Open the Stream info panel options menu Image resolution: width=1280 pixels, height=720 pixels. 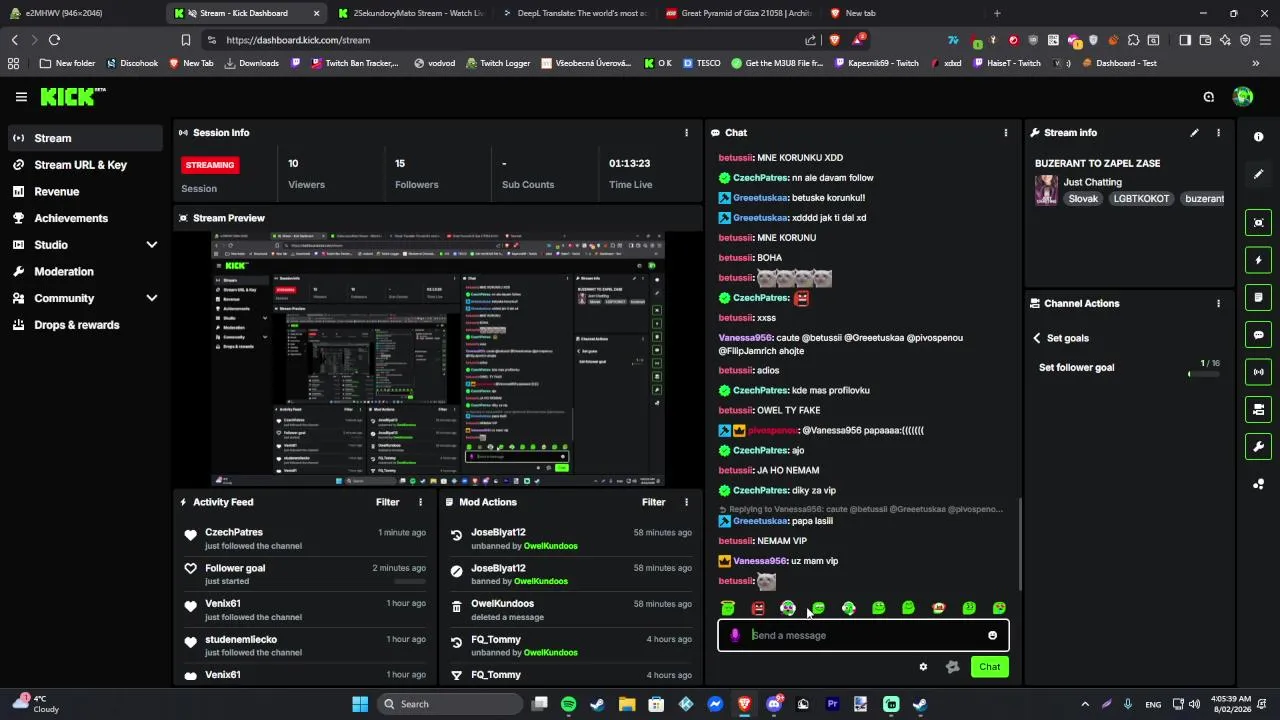(x=1218, y=132)
